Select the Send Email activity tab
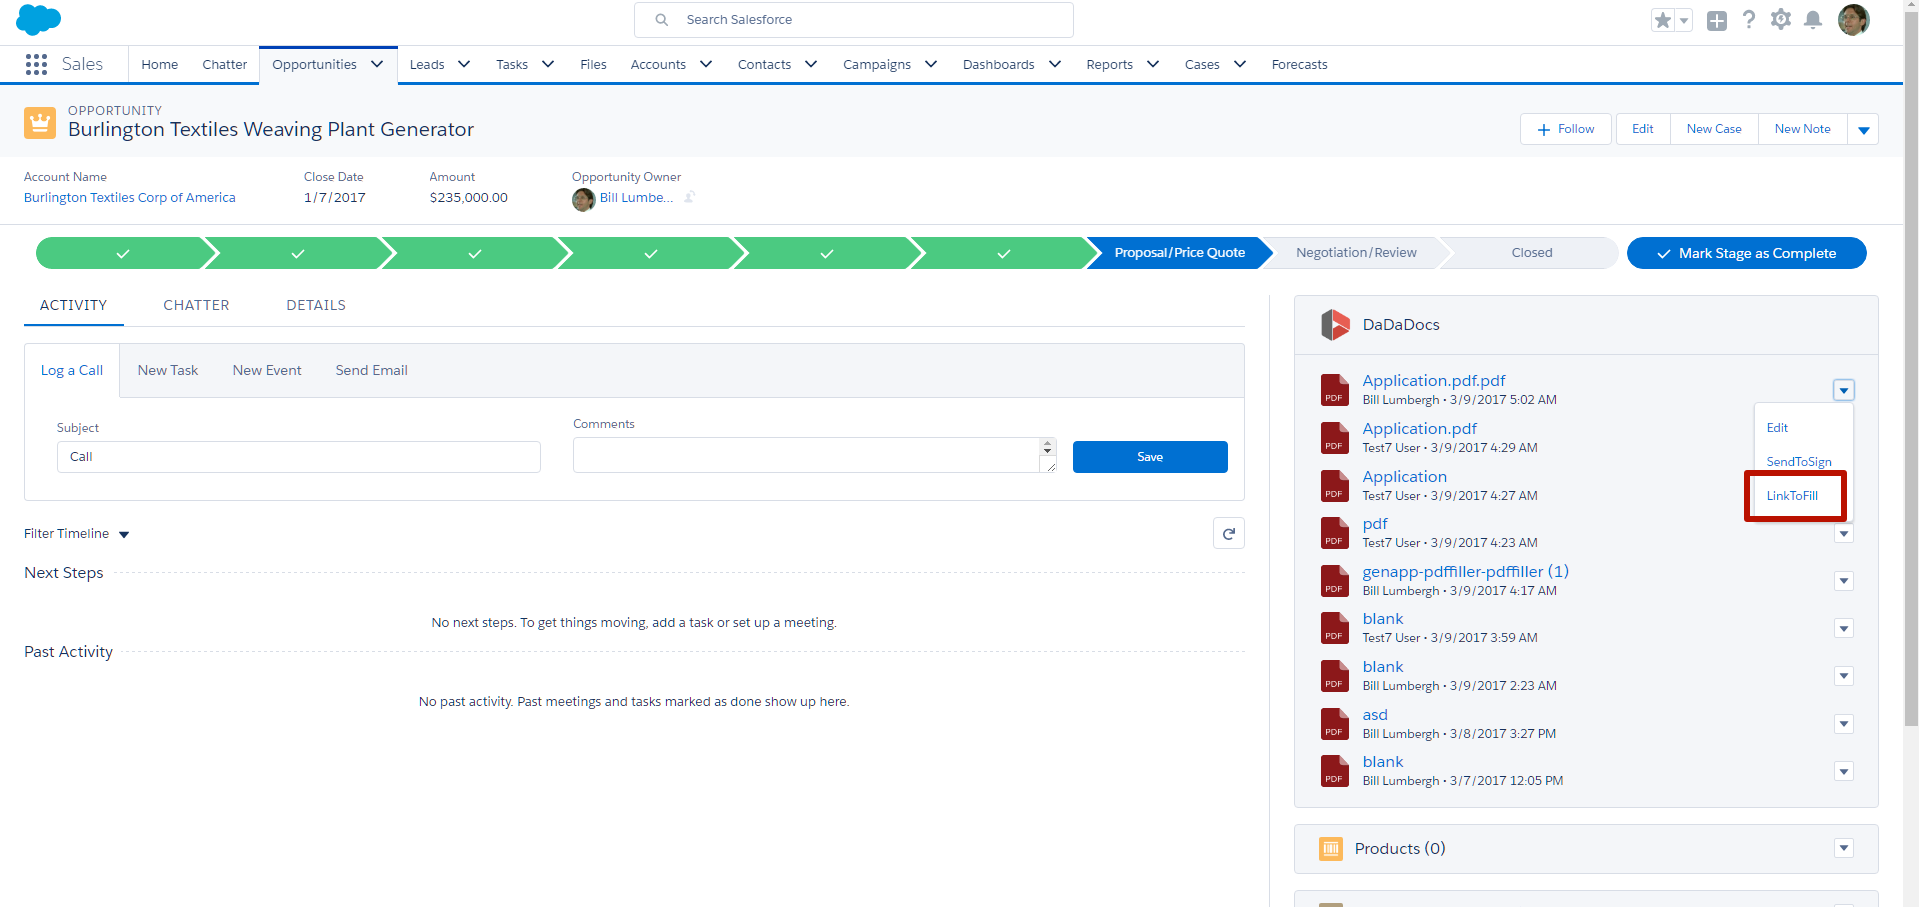This screenshot has height=907, width=1919. (x=372, y=370)
